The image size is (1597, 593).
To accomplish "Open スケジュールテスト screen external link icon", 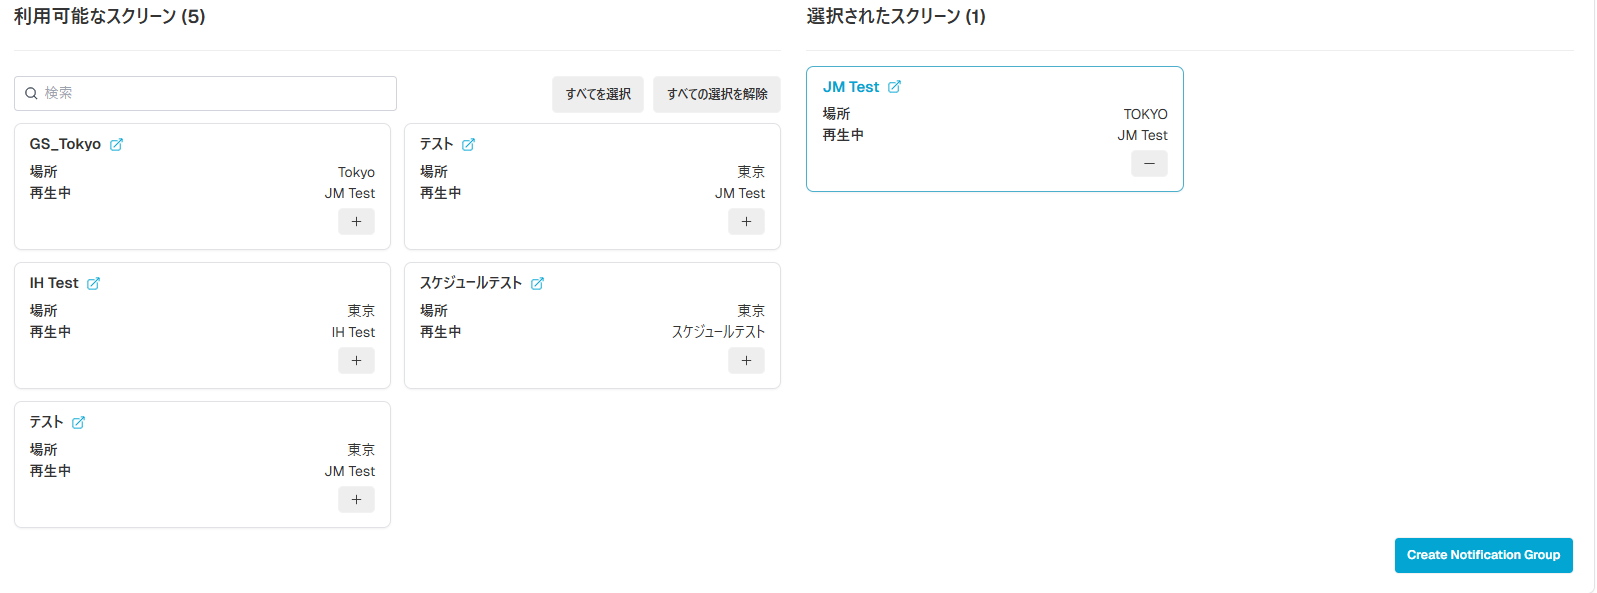I will pos(537,283).
